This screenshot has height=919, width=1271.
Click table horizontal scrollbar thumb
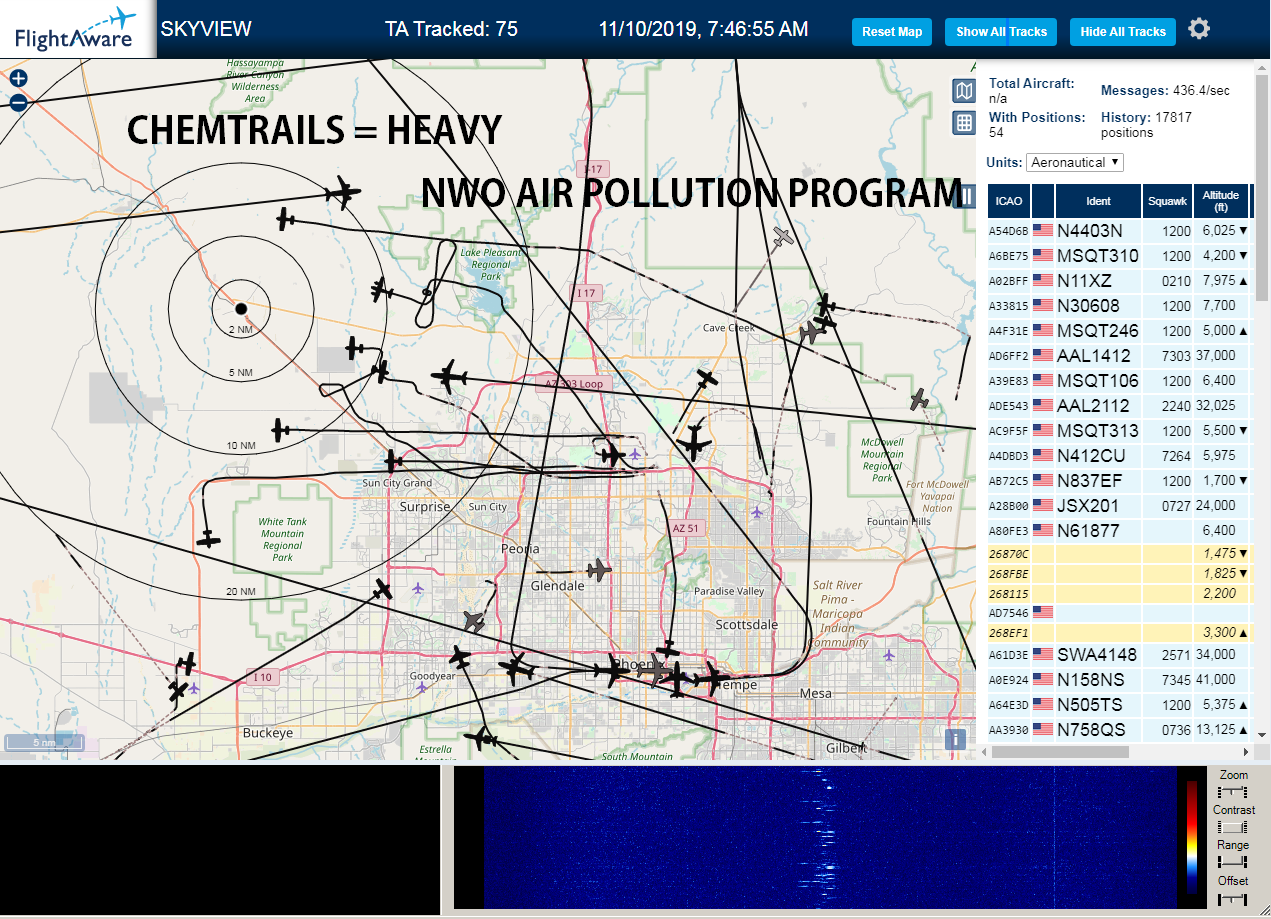click(1060, 751)
